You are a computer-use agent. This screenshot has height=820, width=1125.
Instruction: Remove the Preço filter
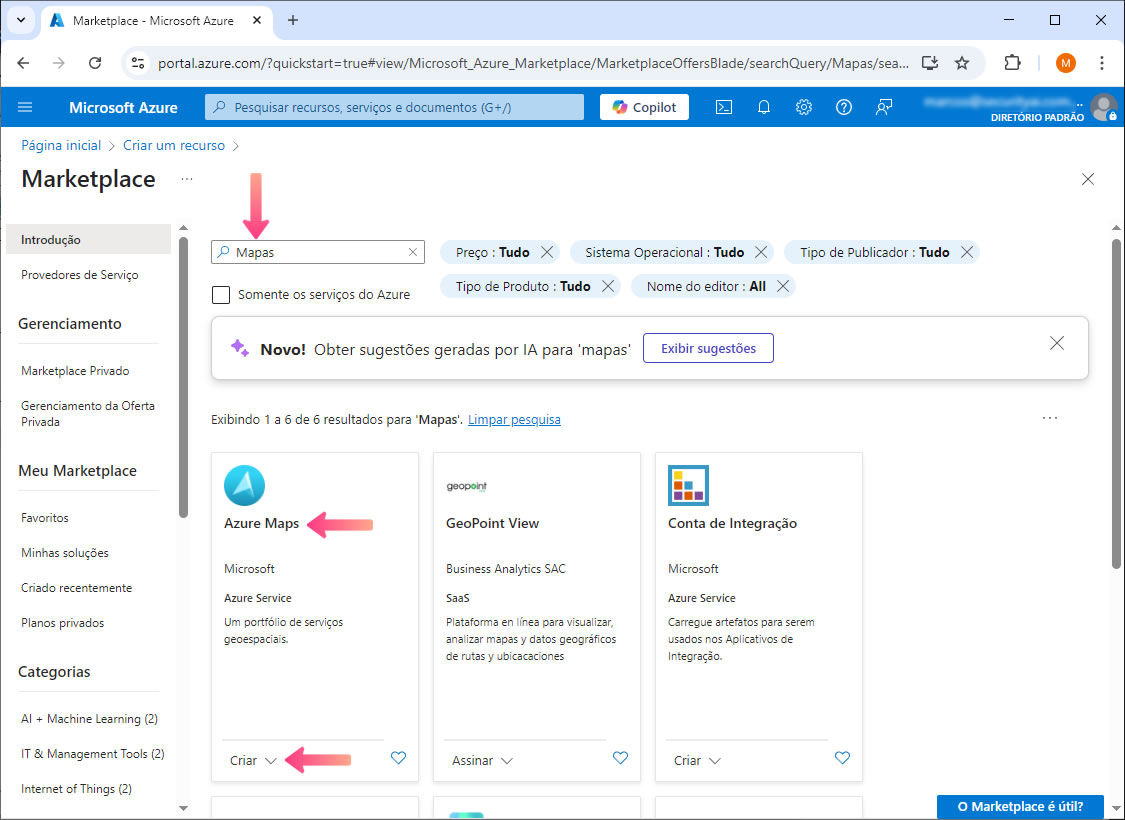547,253
